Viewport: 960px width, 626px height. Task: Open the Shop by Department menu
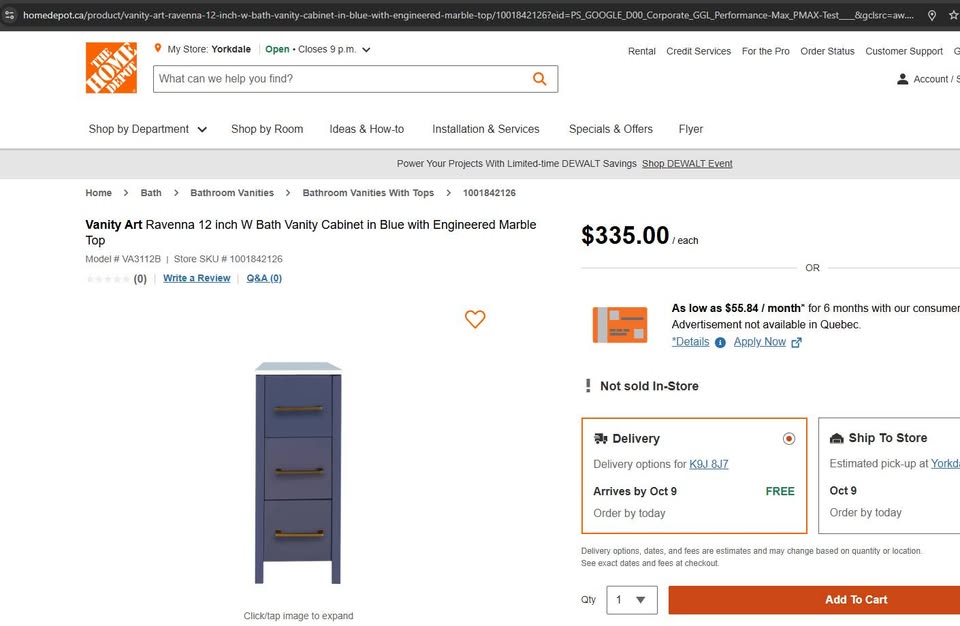point(147,129)
